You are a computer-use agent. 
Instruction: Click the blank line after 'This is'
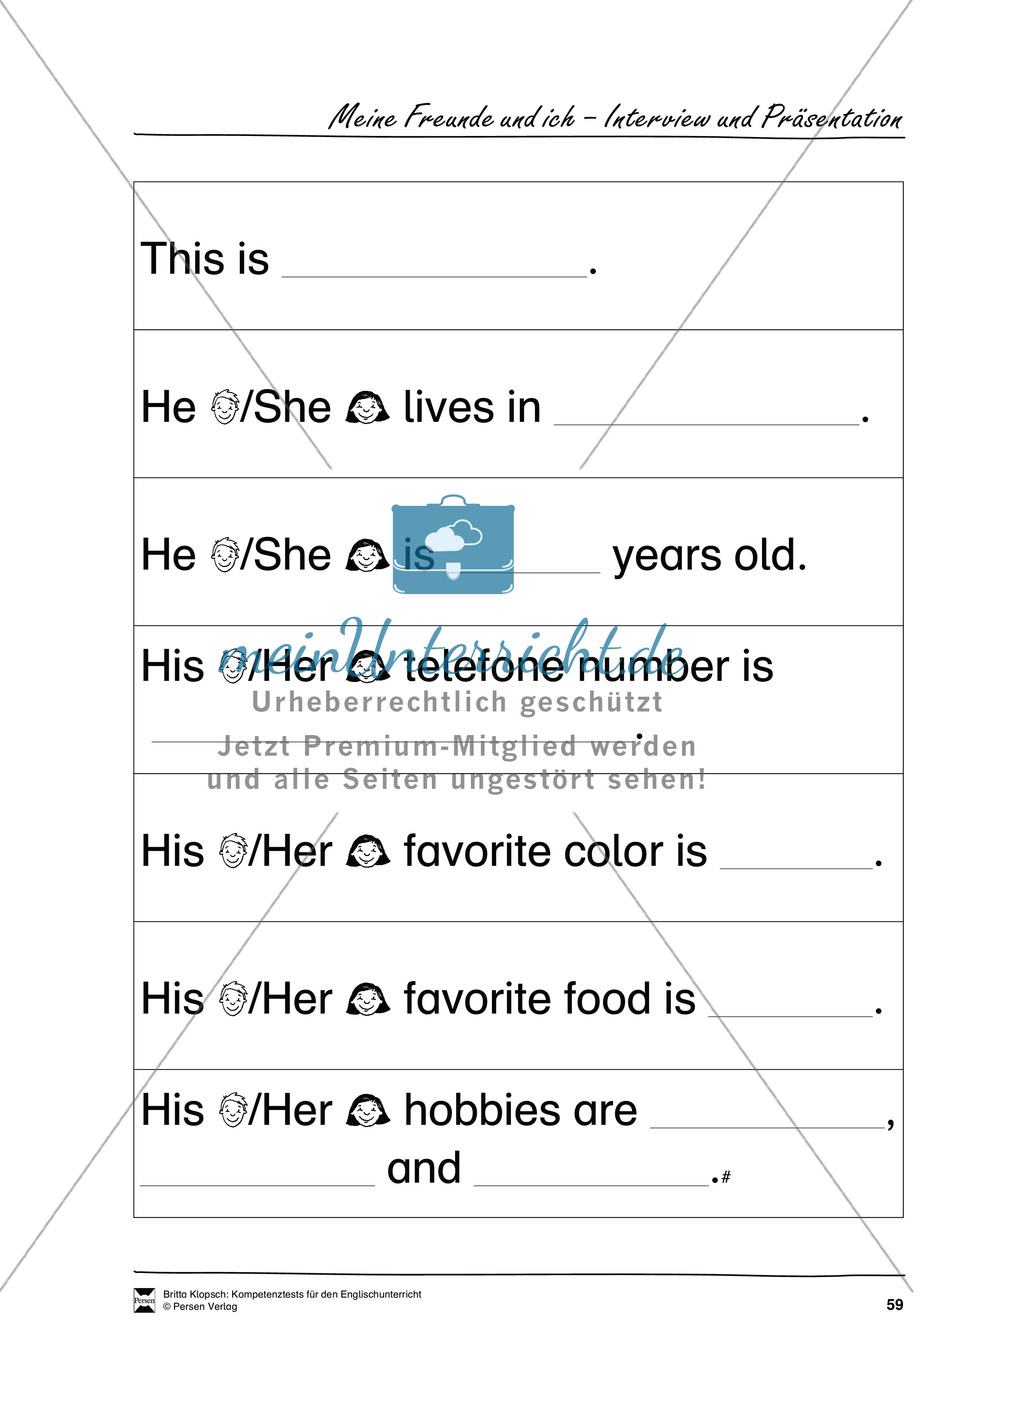[x=435, y=276]
